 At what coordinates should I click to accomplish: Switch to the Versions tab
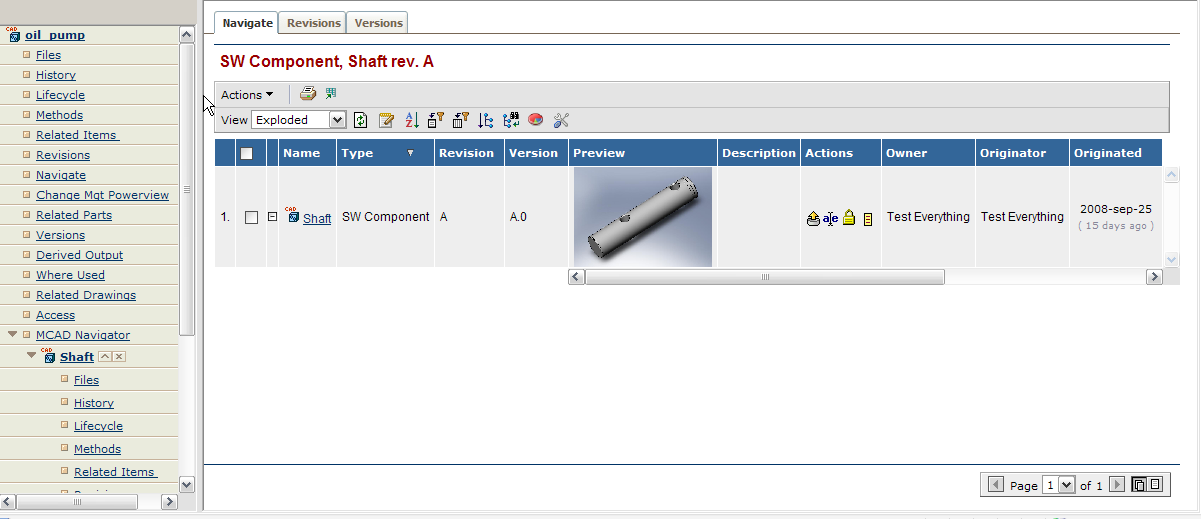(x=379, y=23)
